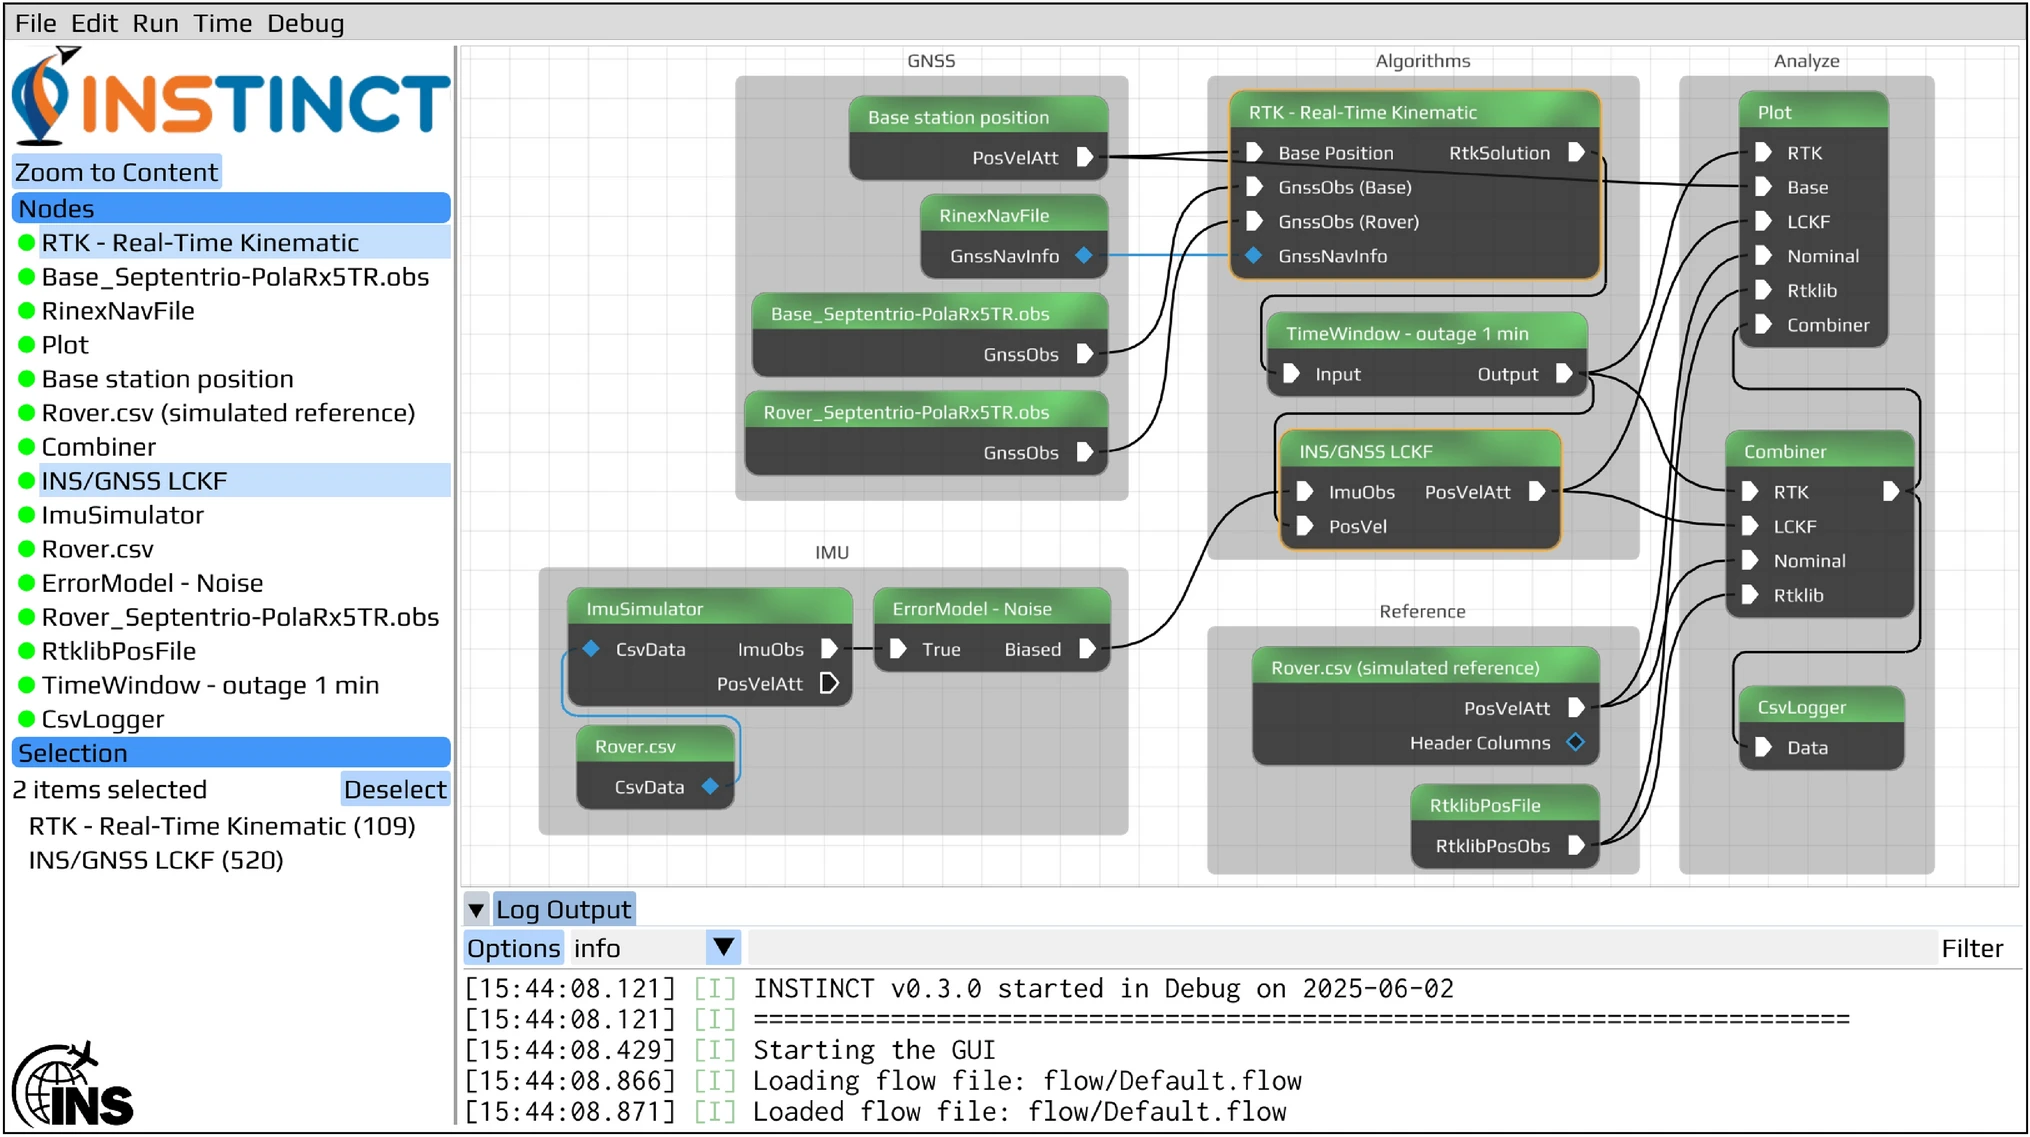Click the ImuObs output pin on ImuSimulator
The width and height of the screenshot is (2030, 1137).
point(829,649)
